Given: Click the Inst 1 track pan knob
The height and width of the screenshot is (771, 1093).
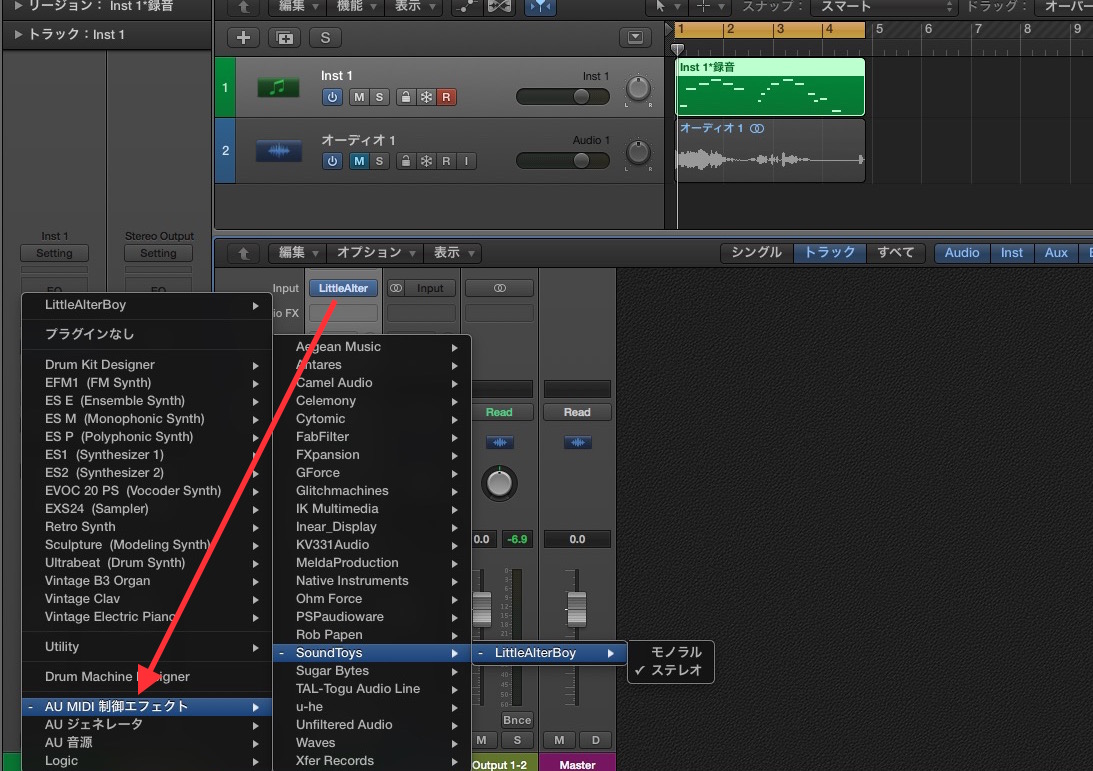Looking at the screenshot, I should (x=638, y=89).
